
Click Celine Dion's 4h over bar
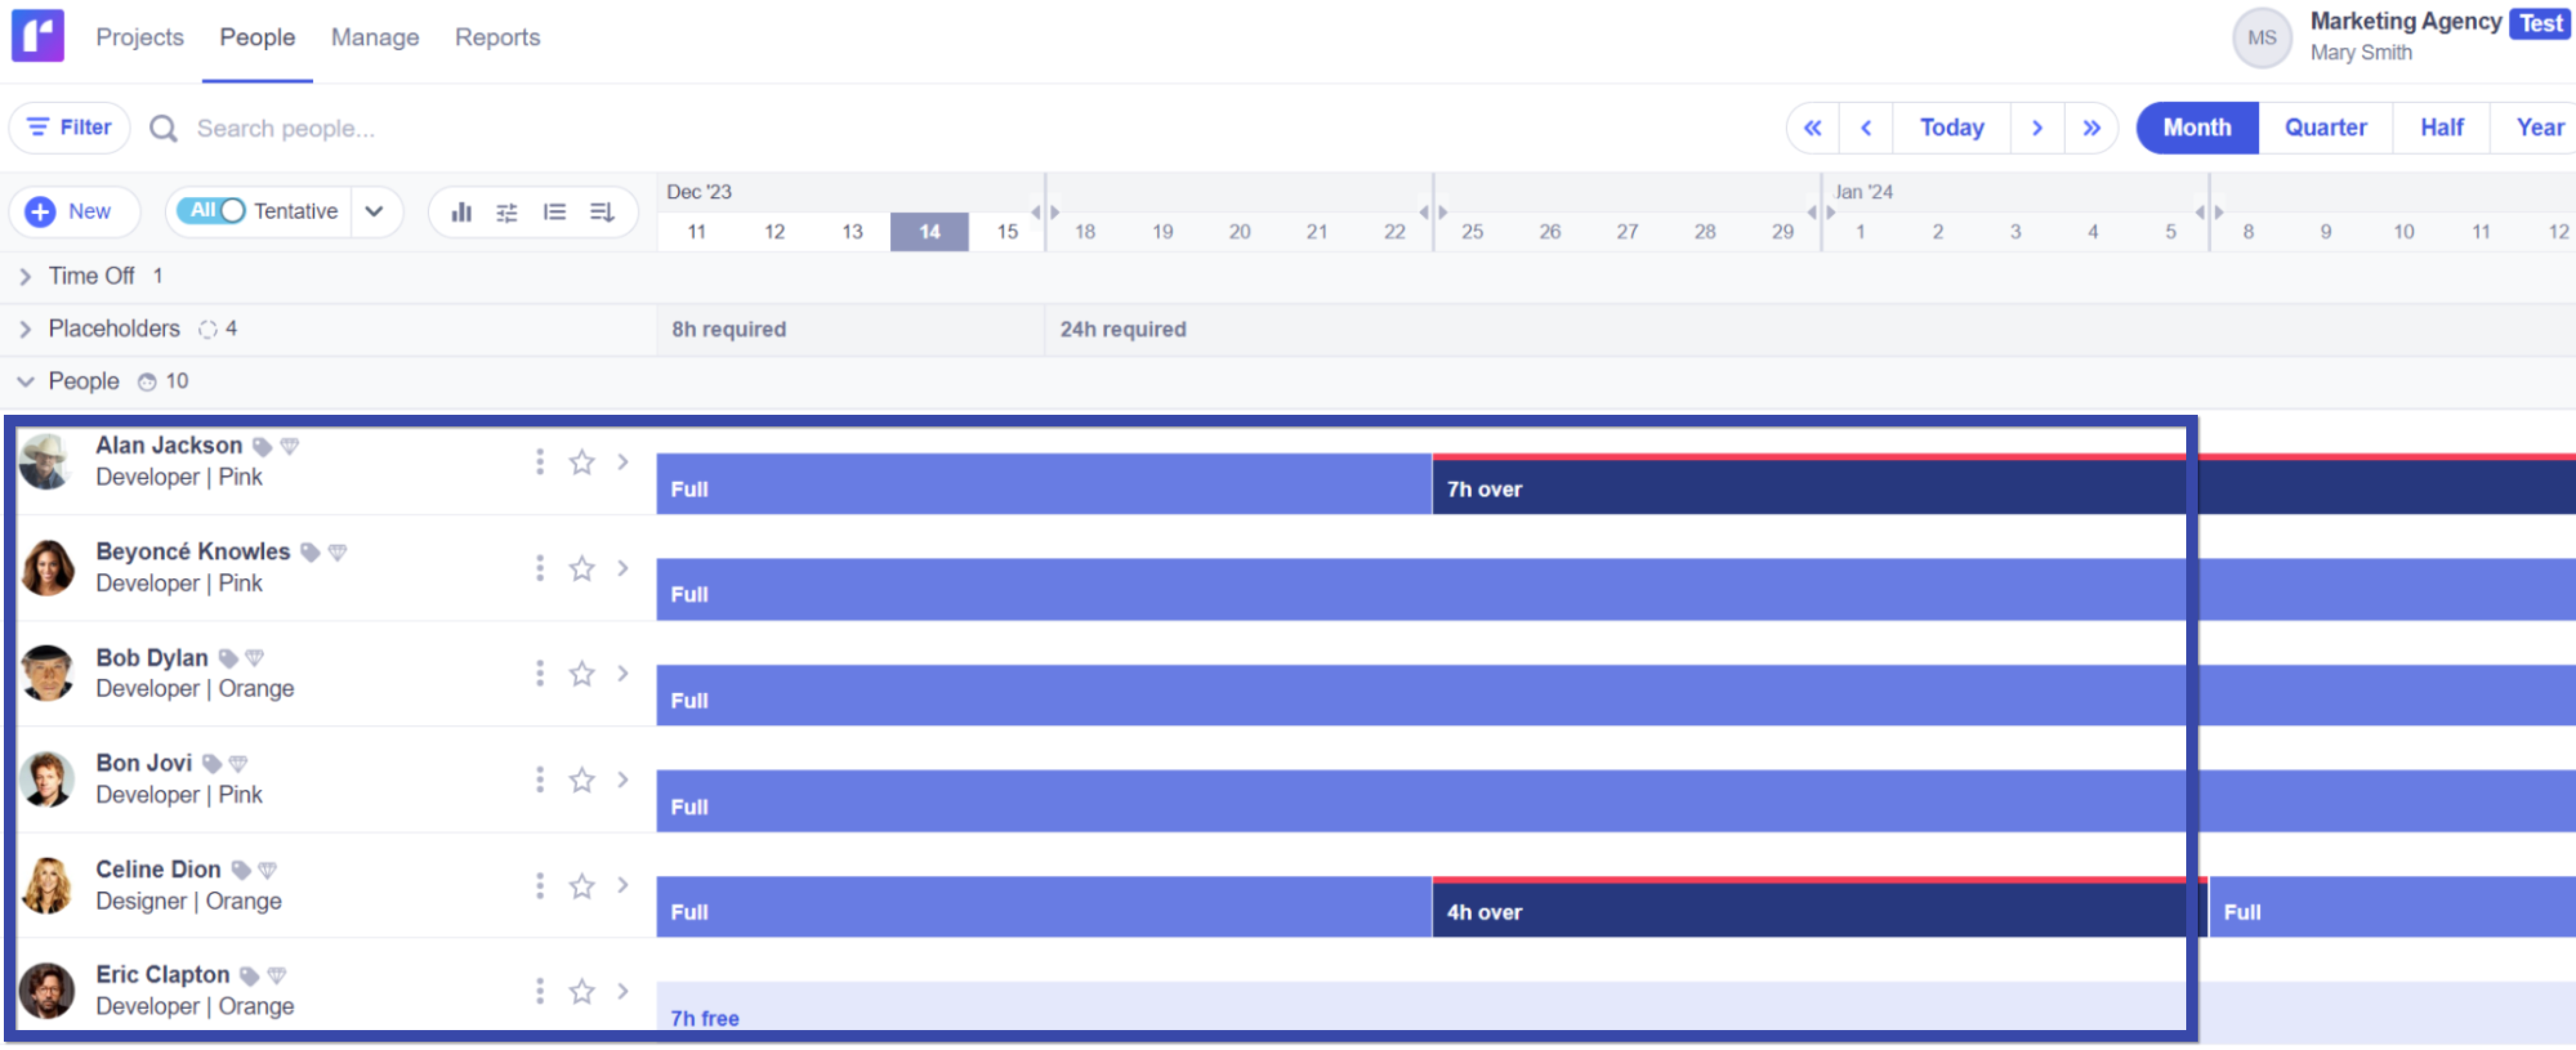coord(1820,908)
